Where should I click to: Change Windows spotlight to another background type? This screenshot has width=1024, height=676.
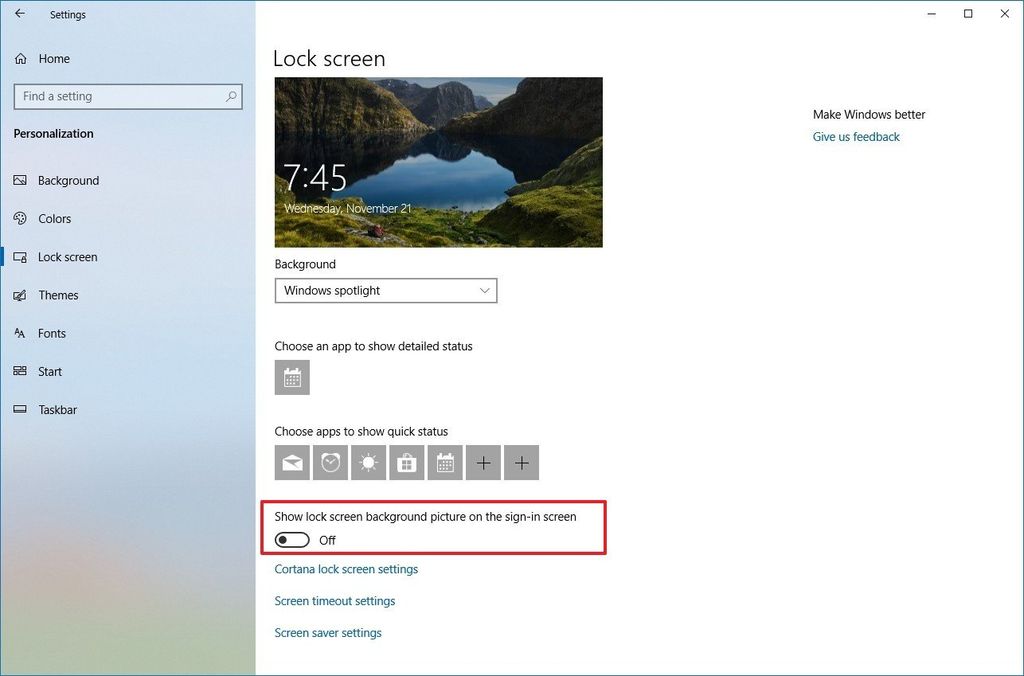pyautogui.click(x=386, y=290)
